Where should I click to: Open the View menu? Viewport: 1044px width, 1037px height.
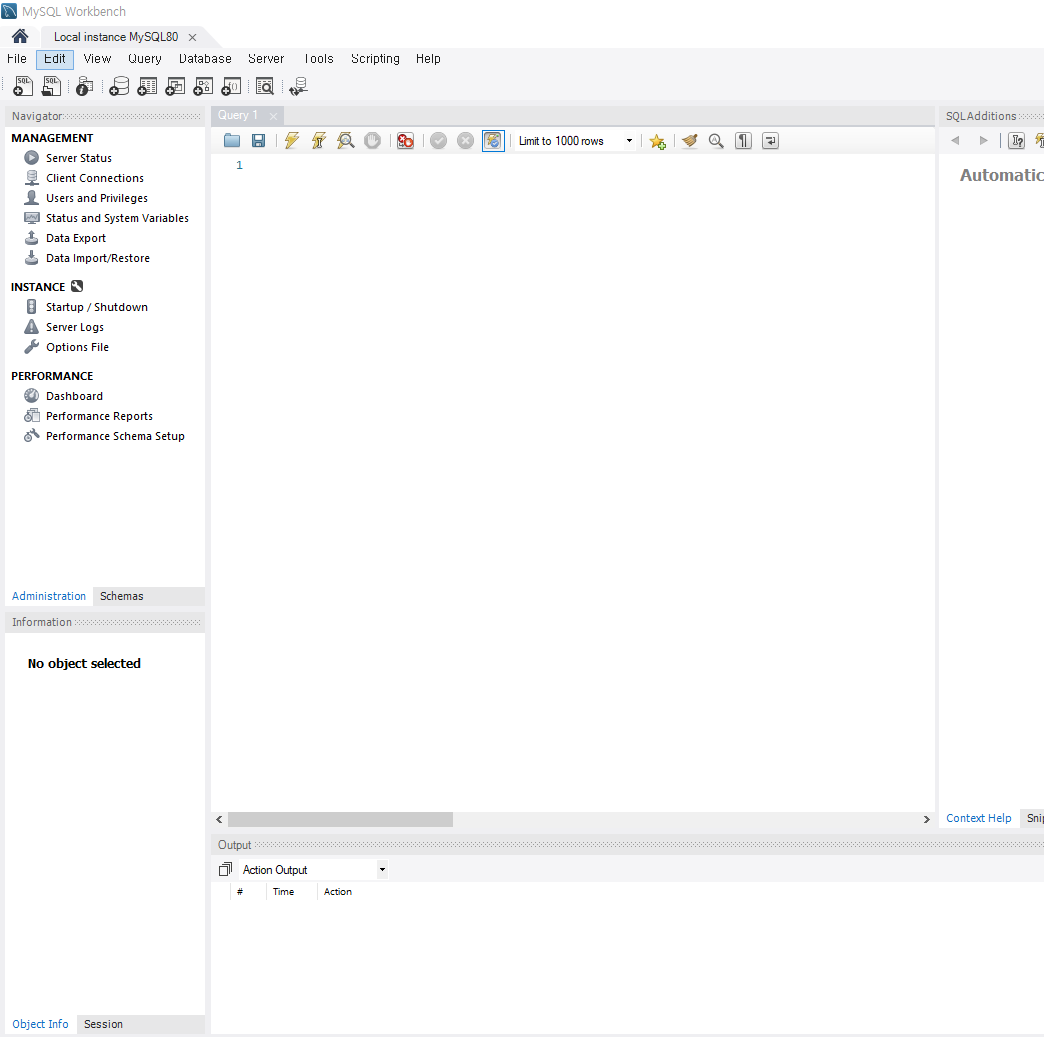point(97,59)
